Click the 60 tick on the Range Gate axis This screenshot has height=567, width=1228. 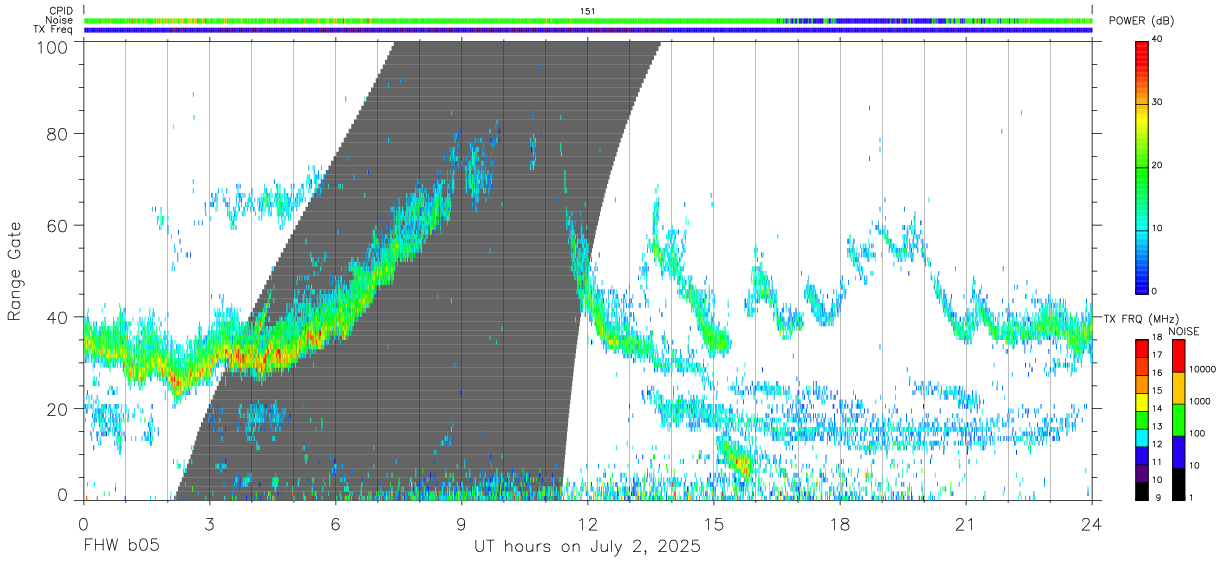click(58, 225)
